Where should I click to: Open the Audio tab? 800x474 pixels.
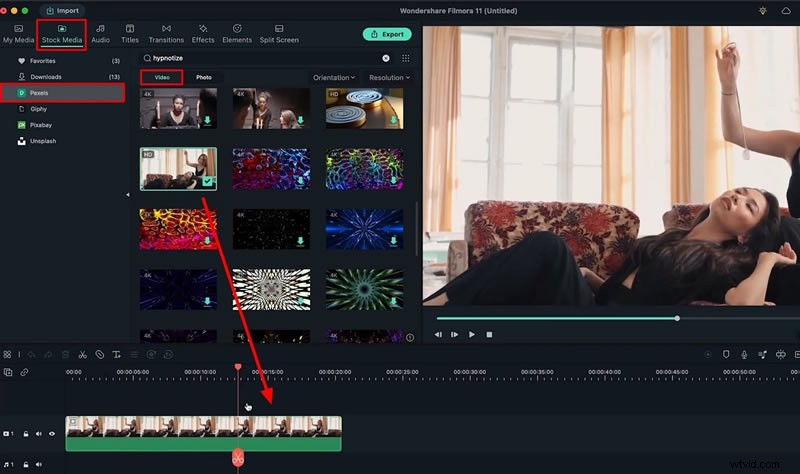(101, 34)
